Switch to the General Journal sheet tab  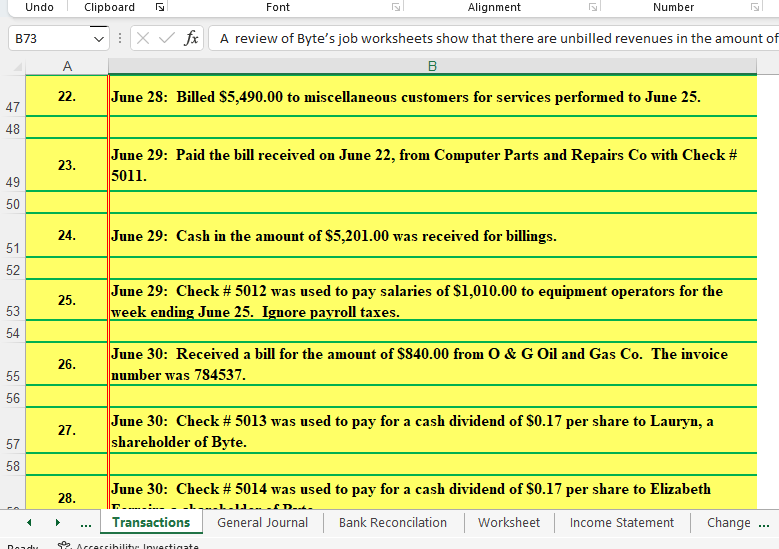pos(262,522)
